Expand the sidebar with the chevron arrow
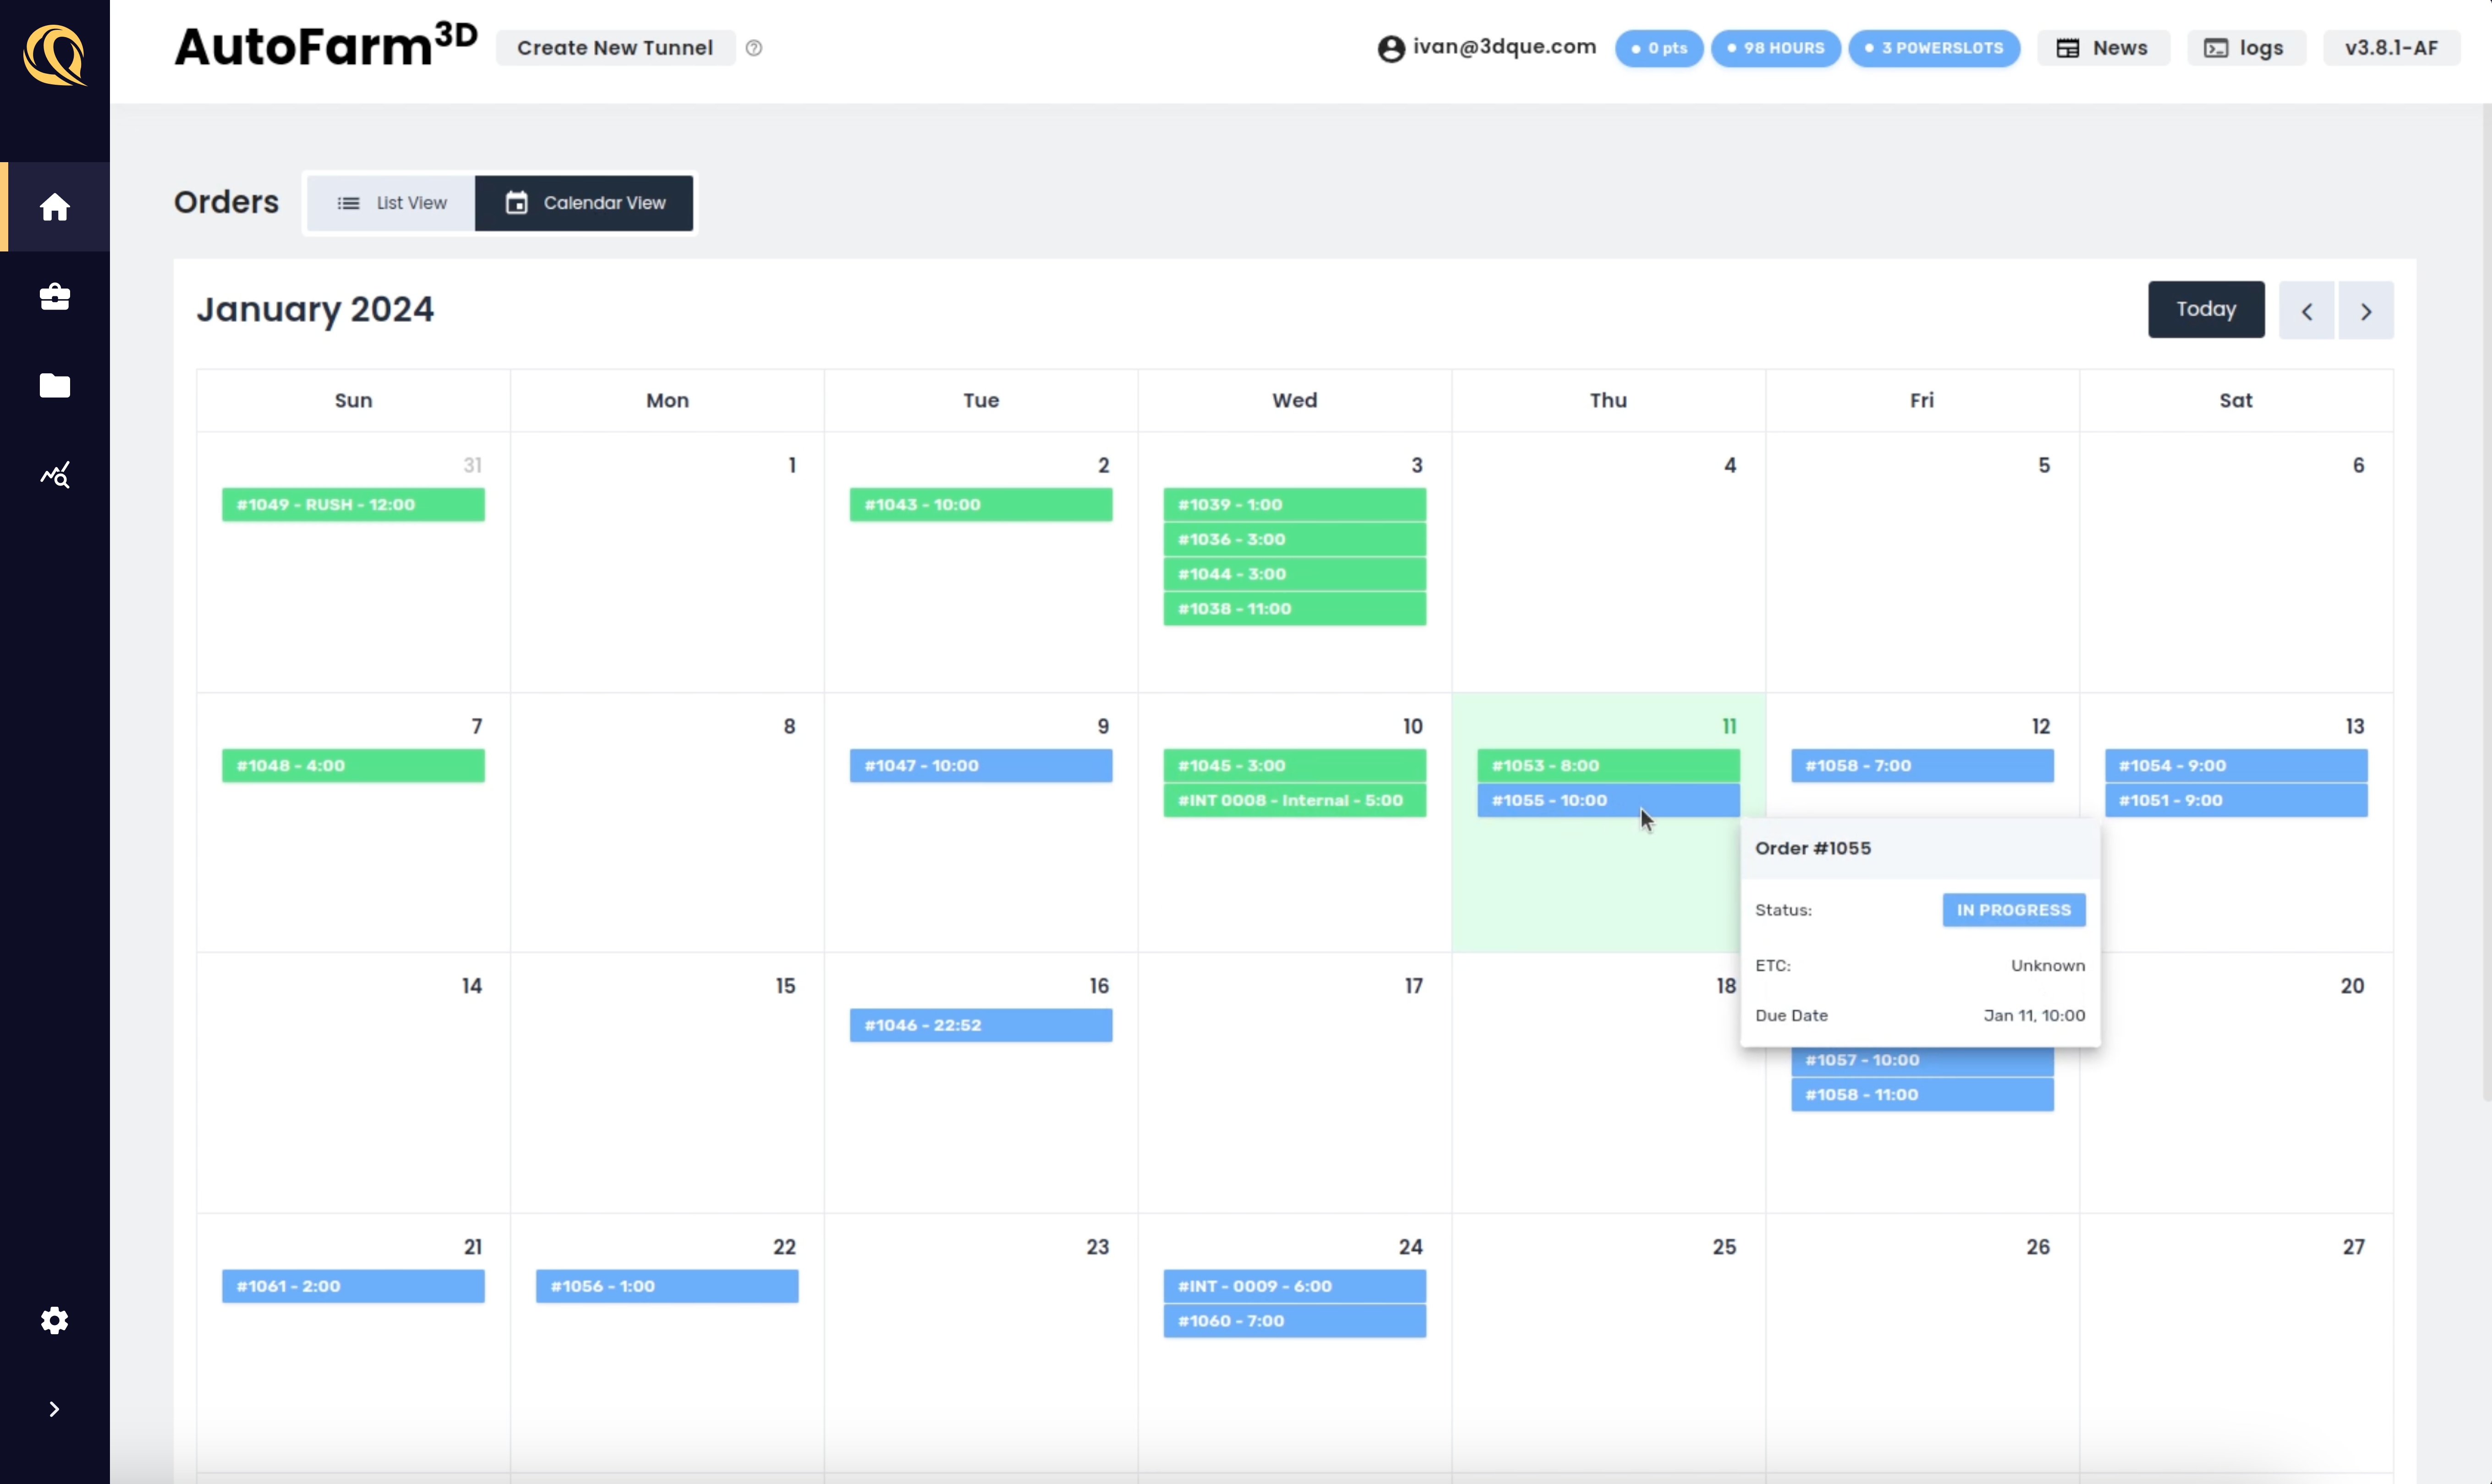2492x1484 pixels. tap(53, 1409)
